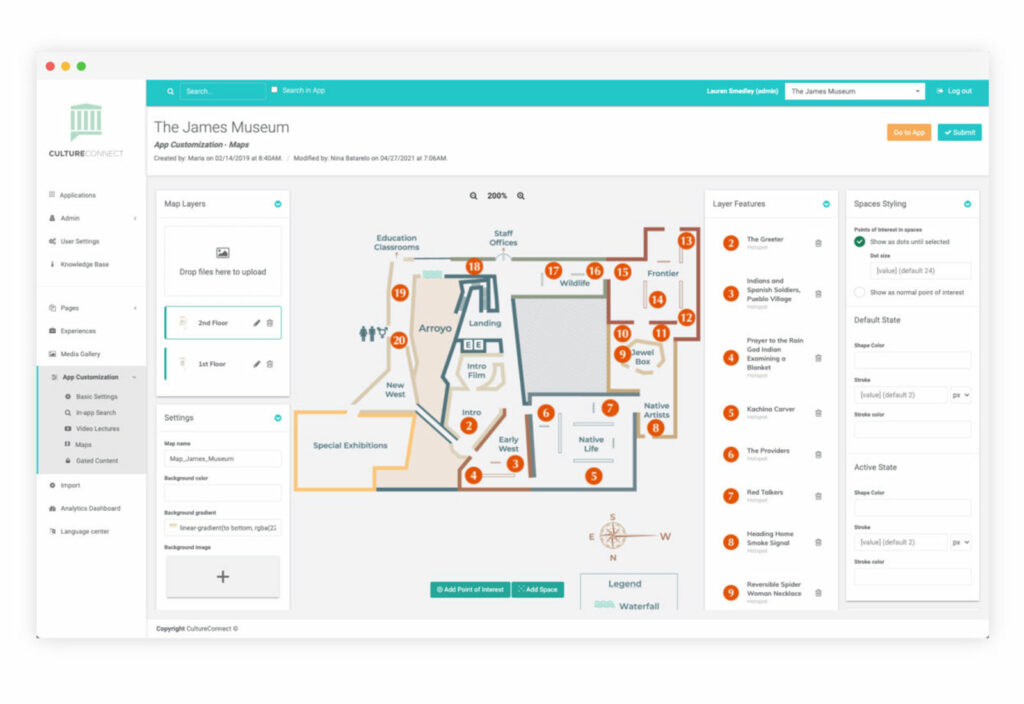Click Default State Shape Color field

click(x=912, y=360)
